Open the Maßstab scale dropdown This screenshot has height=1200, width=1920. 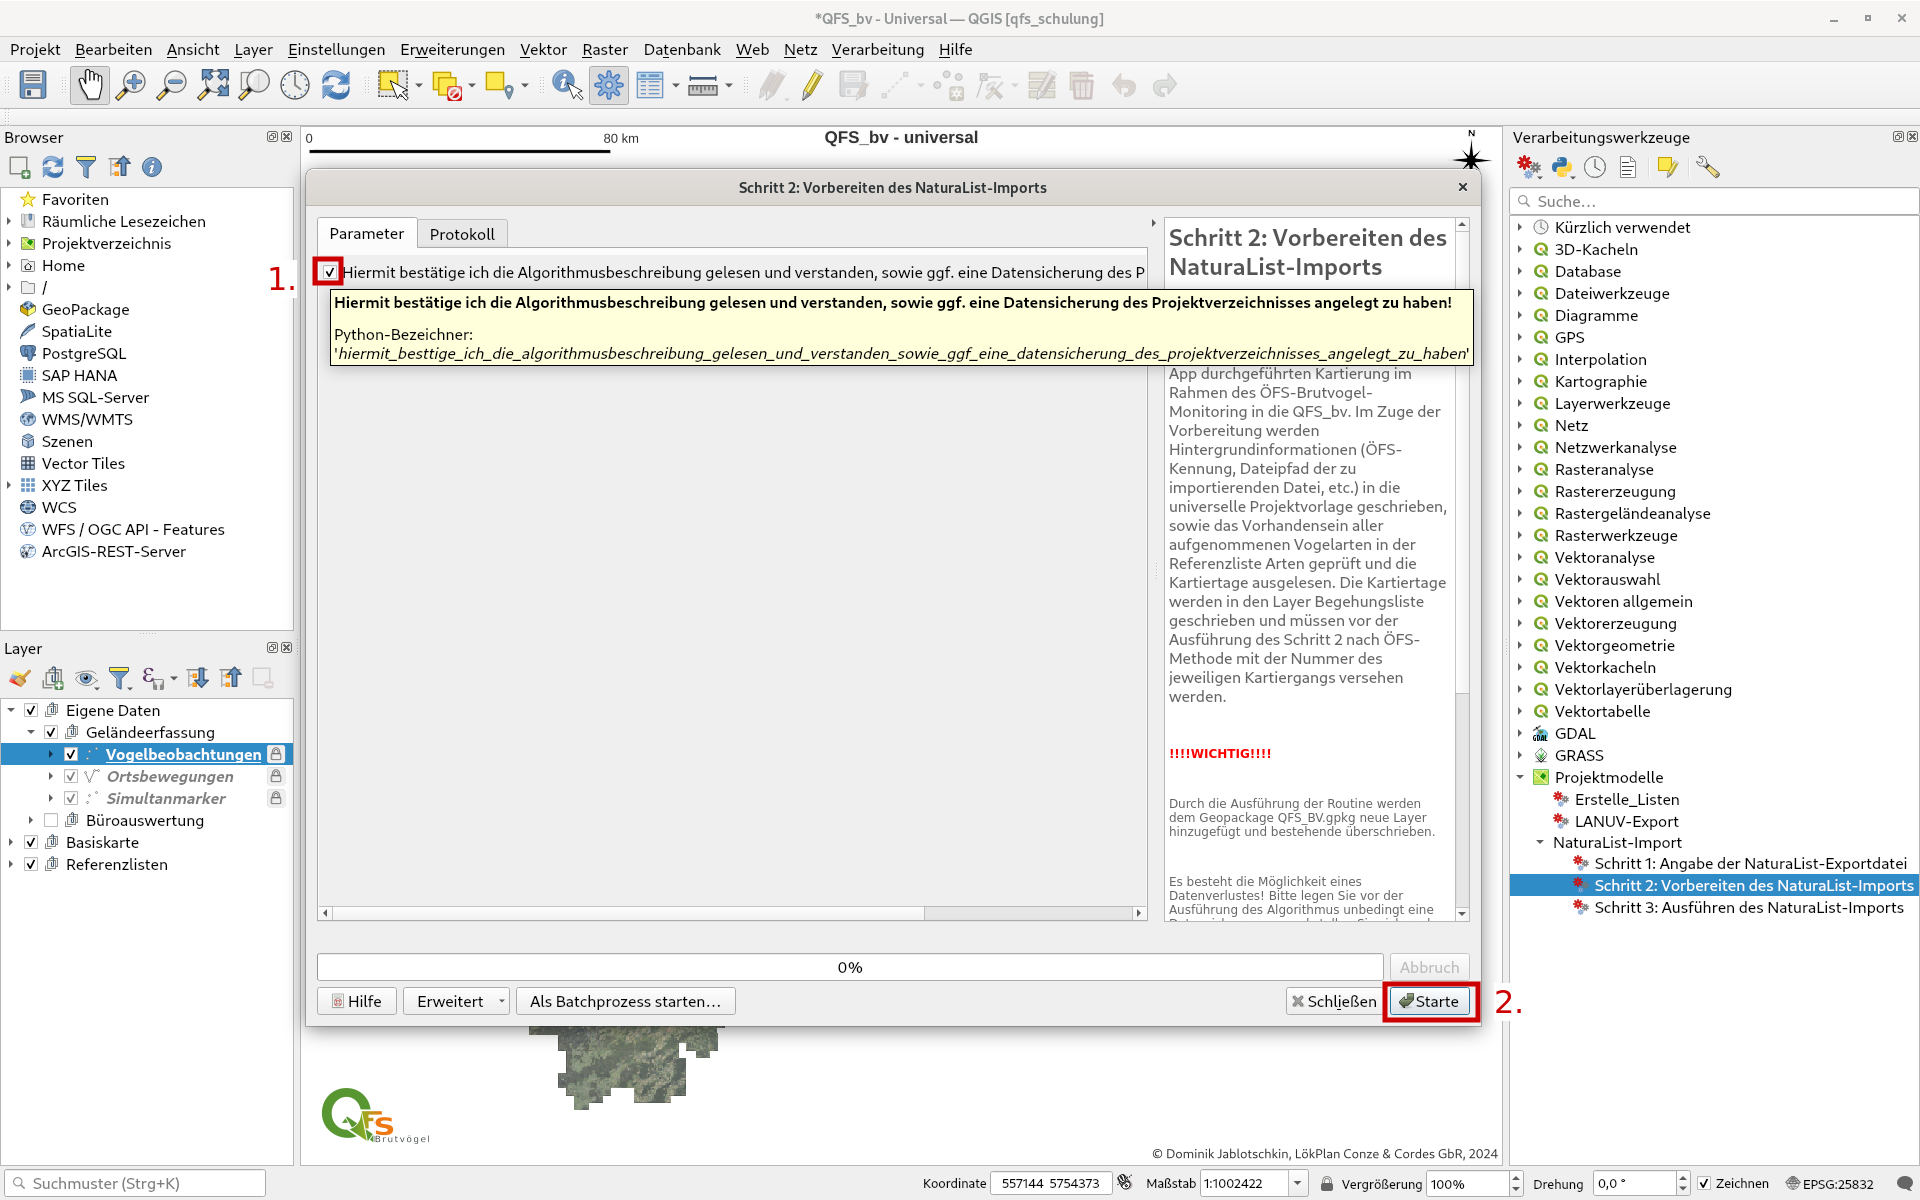tap(1297, 1184)
